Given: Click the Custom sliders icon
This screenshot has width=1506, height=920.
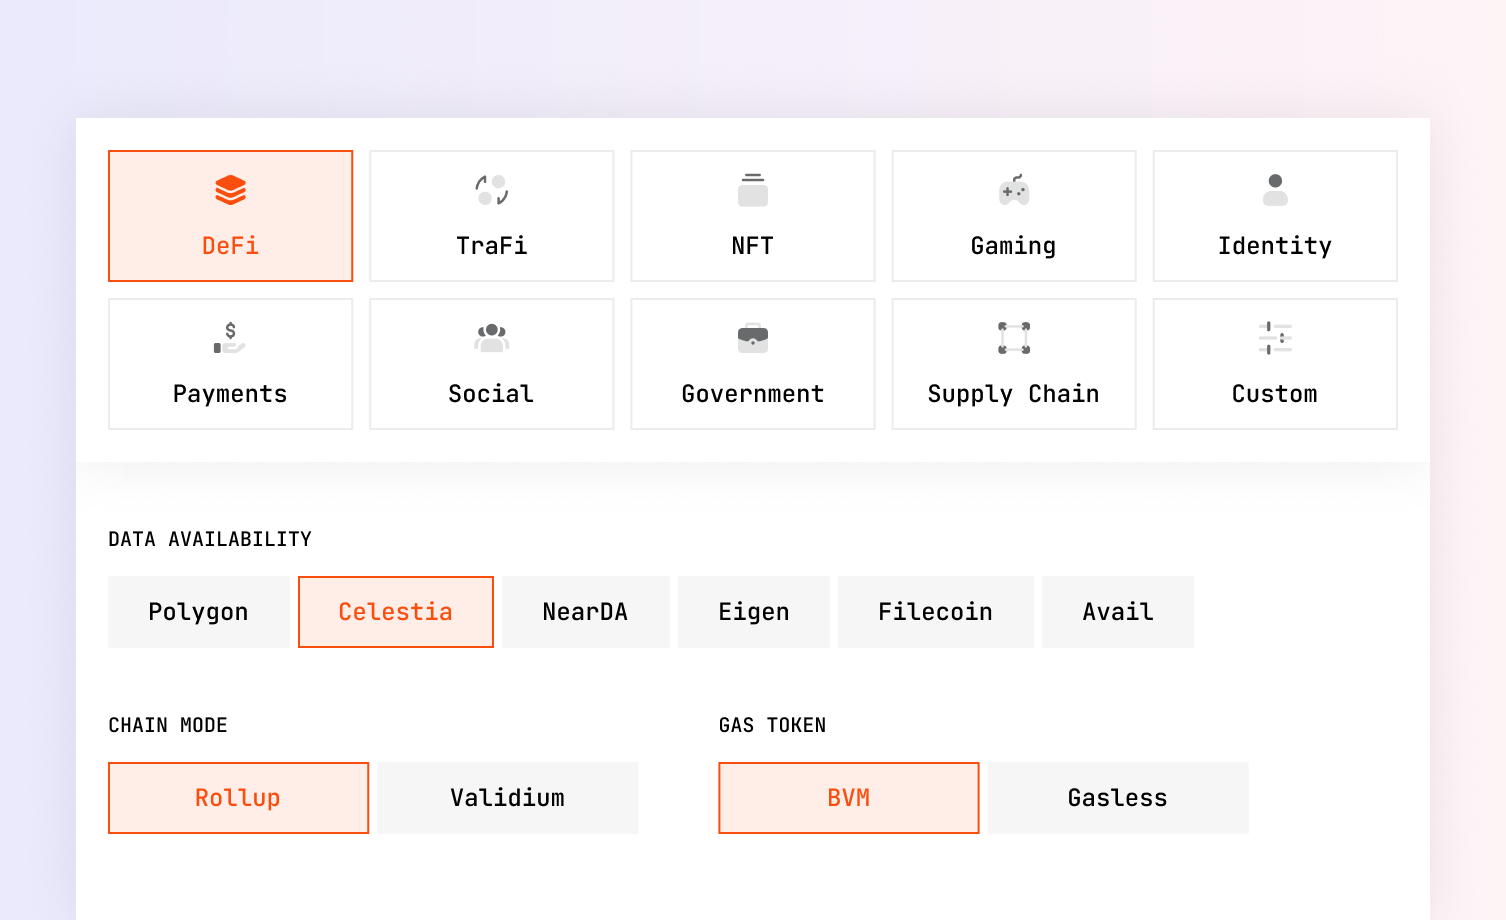Looking at the screenshot, I should (1274, 338).
